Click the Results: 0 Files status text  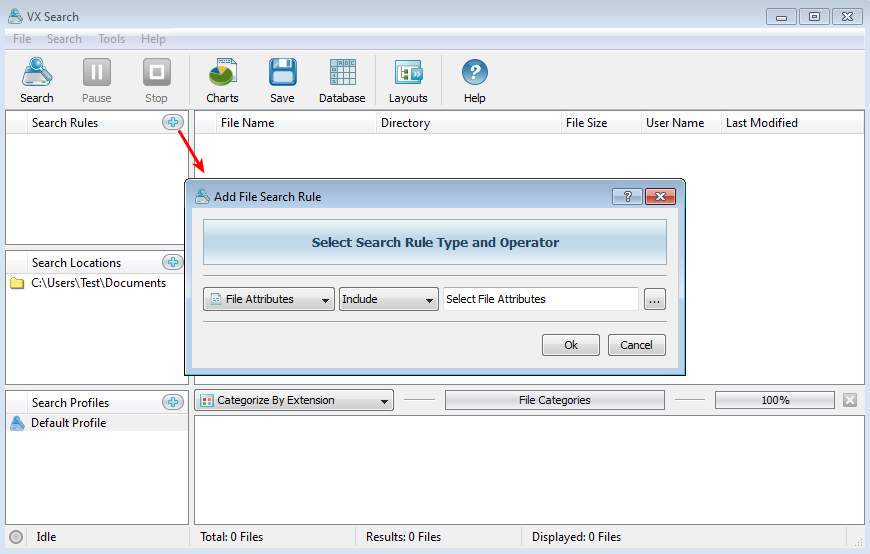[x=403, y=537]
